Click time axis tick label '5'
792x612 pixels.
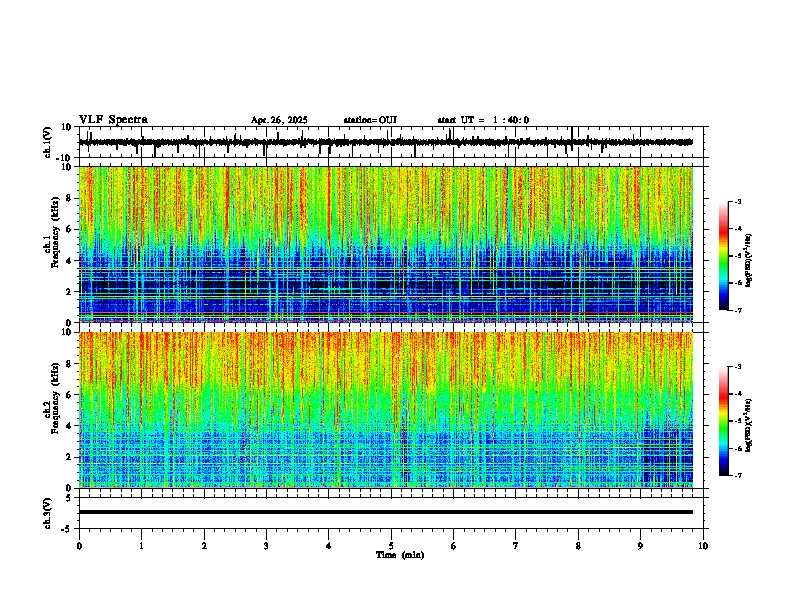point(391,546)
